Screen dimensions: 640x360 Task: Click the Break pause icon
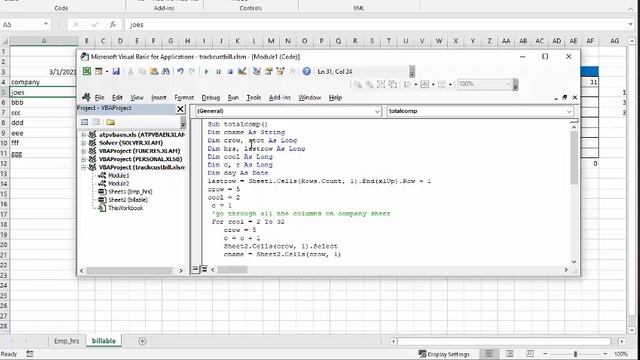click(218, 71)
